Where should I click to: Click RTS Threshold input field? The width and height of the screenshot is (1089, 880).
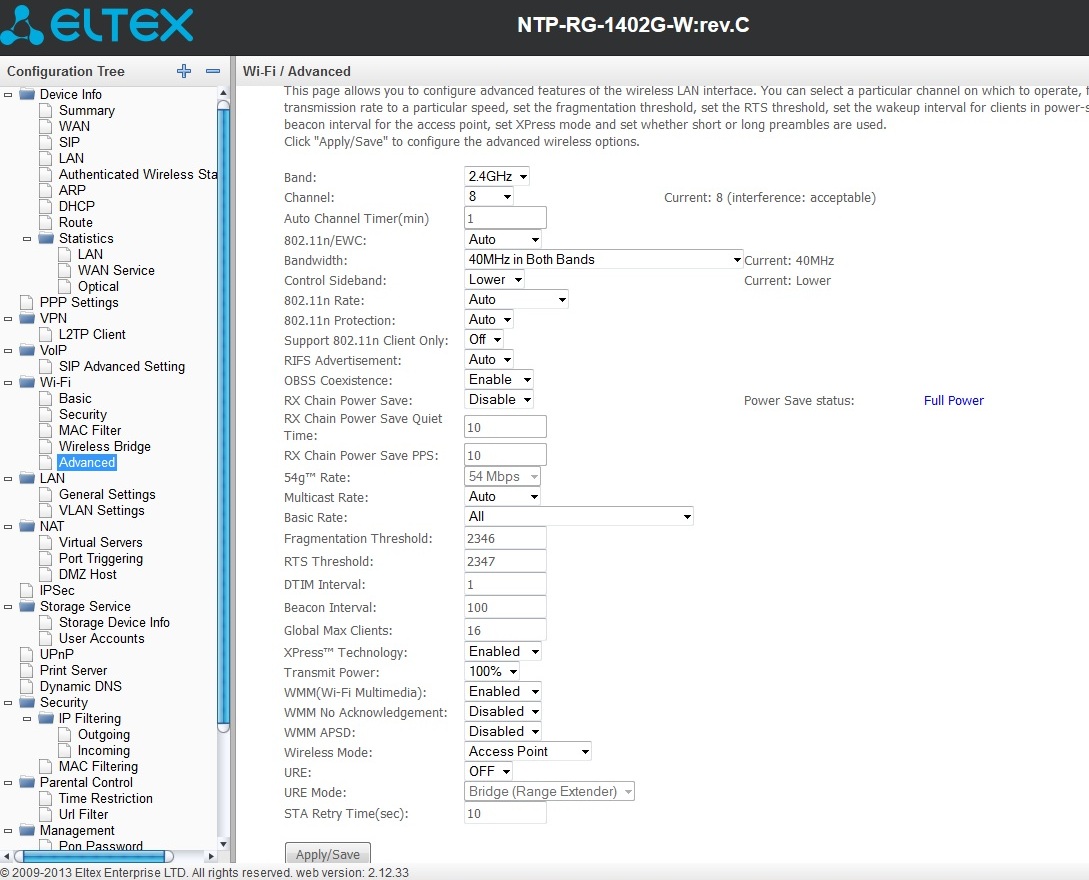(x=505, y=561)
